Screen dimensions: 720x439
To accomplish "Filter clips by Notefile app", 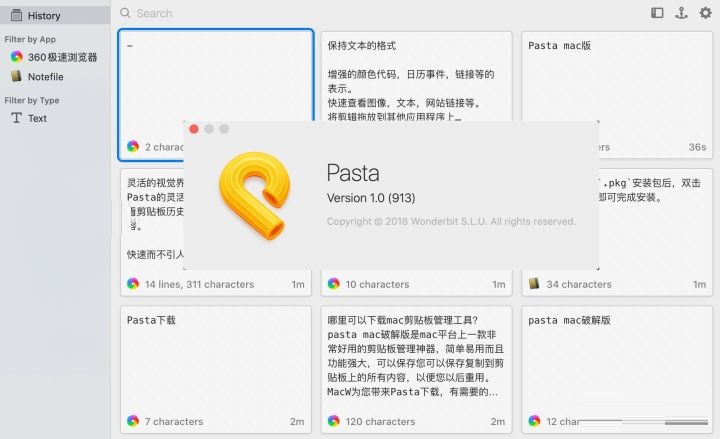I will [x=54, y=76].
